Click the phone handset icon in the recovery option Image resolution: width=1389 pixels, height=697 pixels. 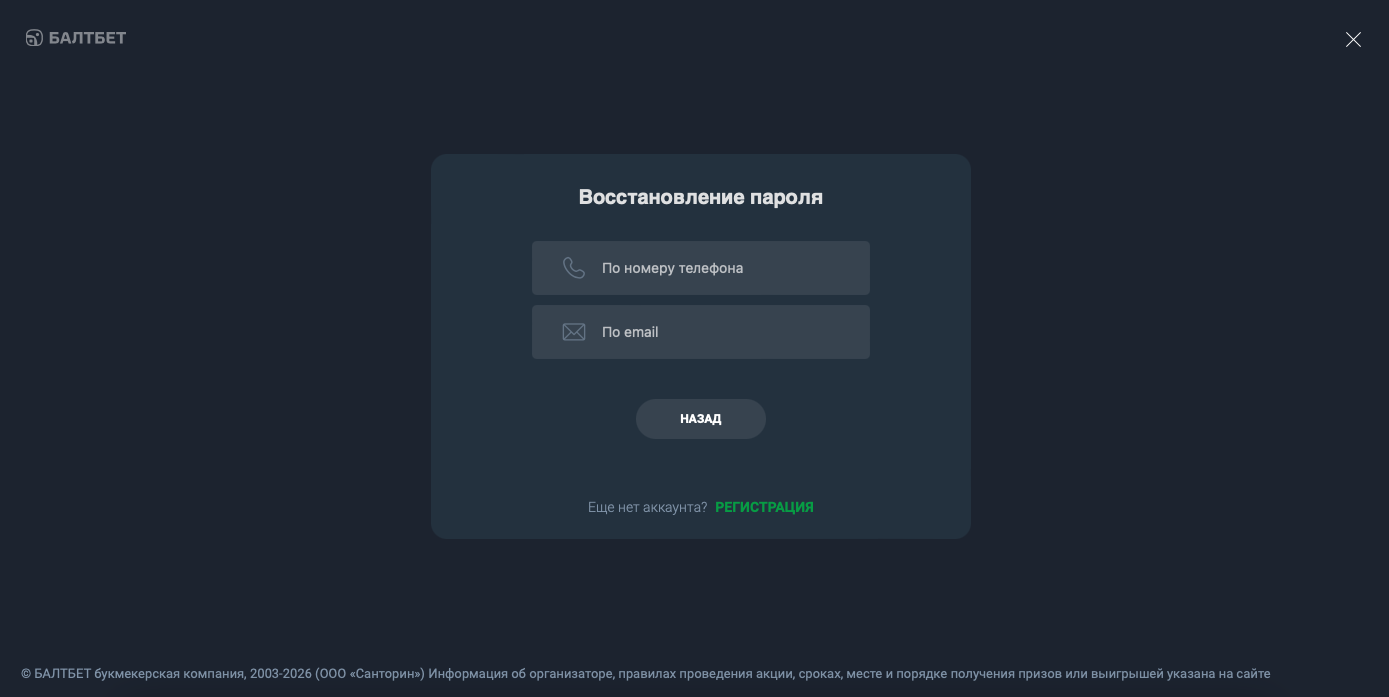tap(574, 268)
